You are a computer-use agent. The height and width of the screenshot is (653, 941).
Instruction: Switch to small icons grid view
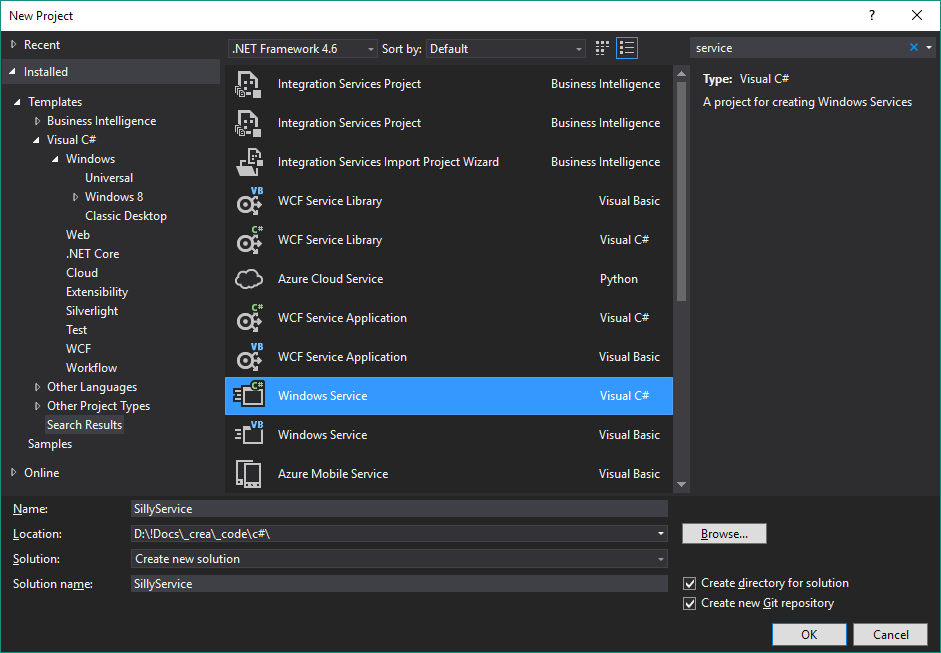pyautogui.click(x=602, y=48)
